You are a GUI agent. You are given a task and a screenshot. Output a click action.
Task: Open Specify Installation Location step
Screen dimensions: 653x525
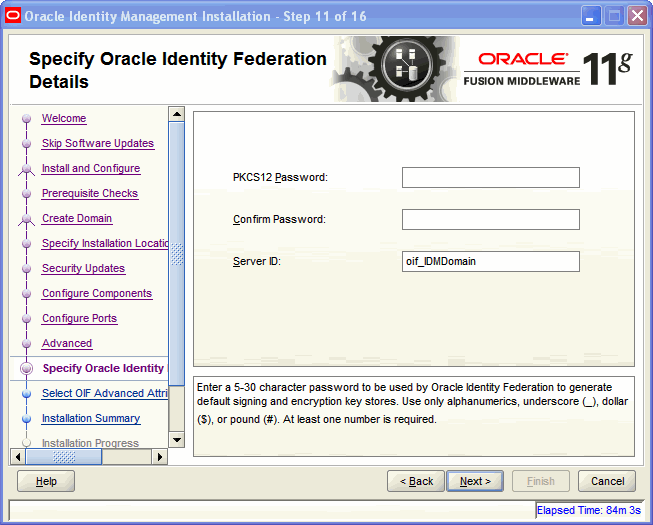[105, 243]
